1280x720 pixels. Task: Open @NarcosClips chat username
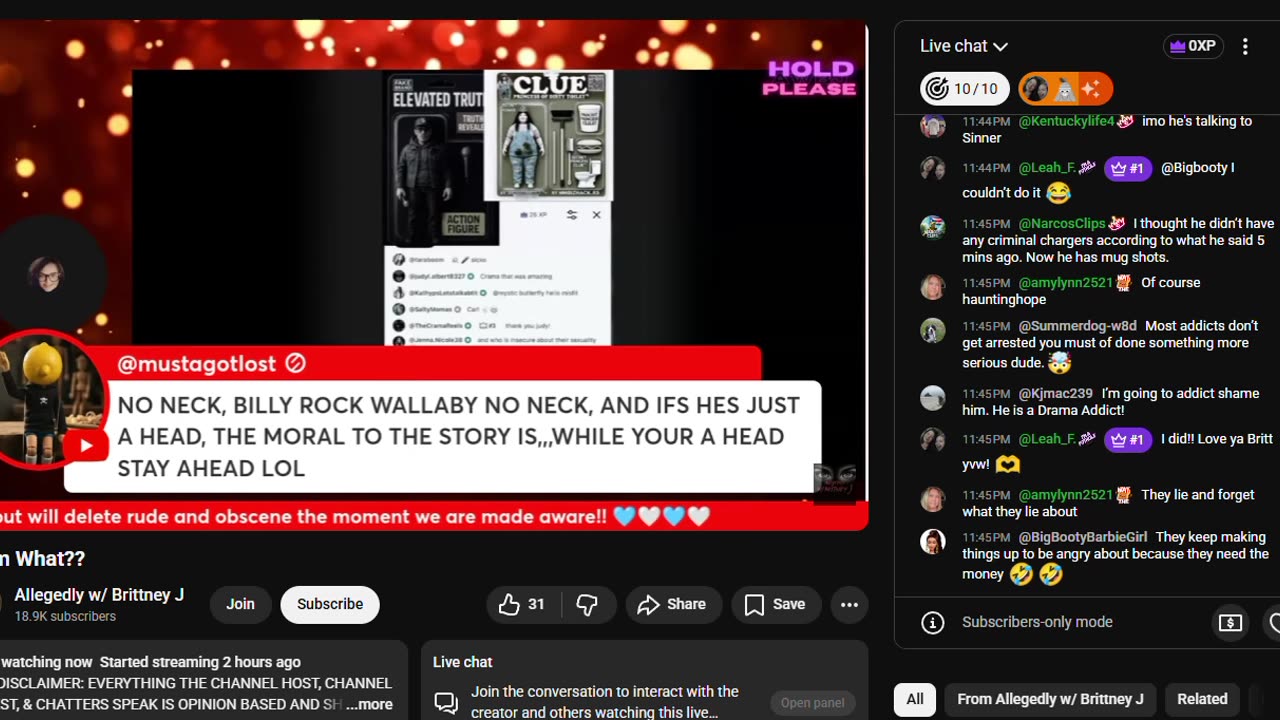pyautogui.click(x=1062, y=224)
